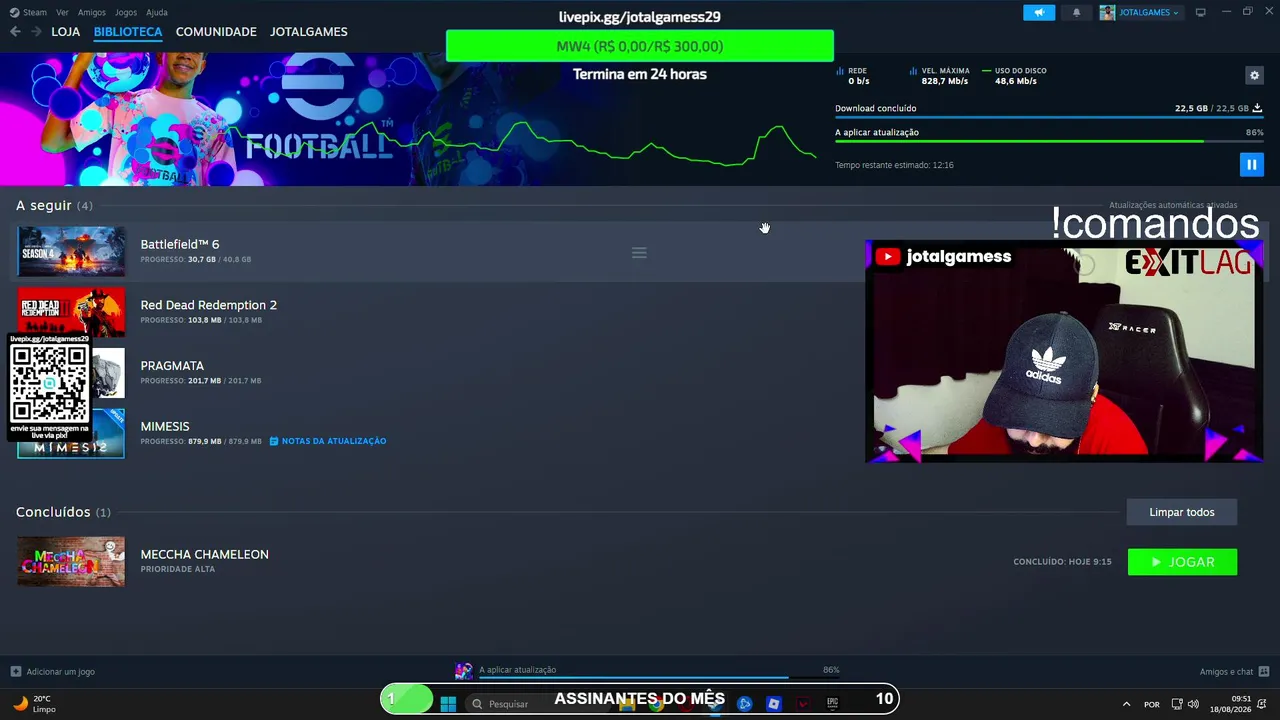Screen dimensions: 1280x720
Task: Click 'Atualizações automáticas ativadas' text
Action: (1173, 205)
